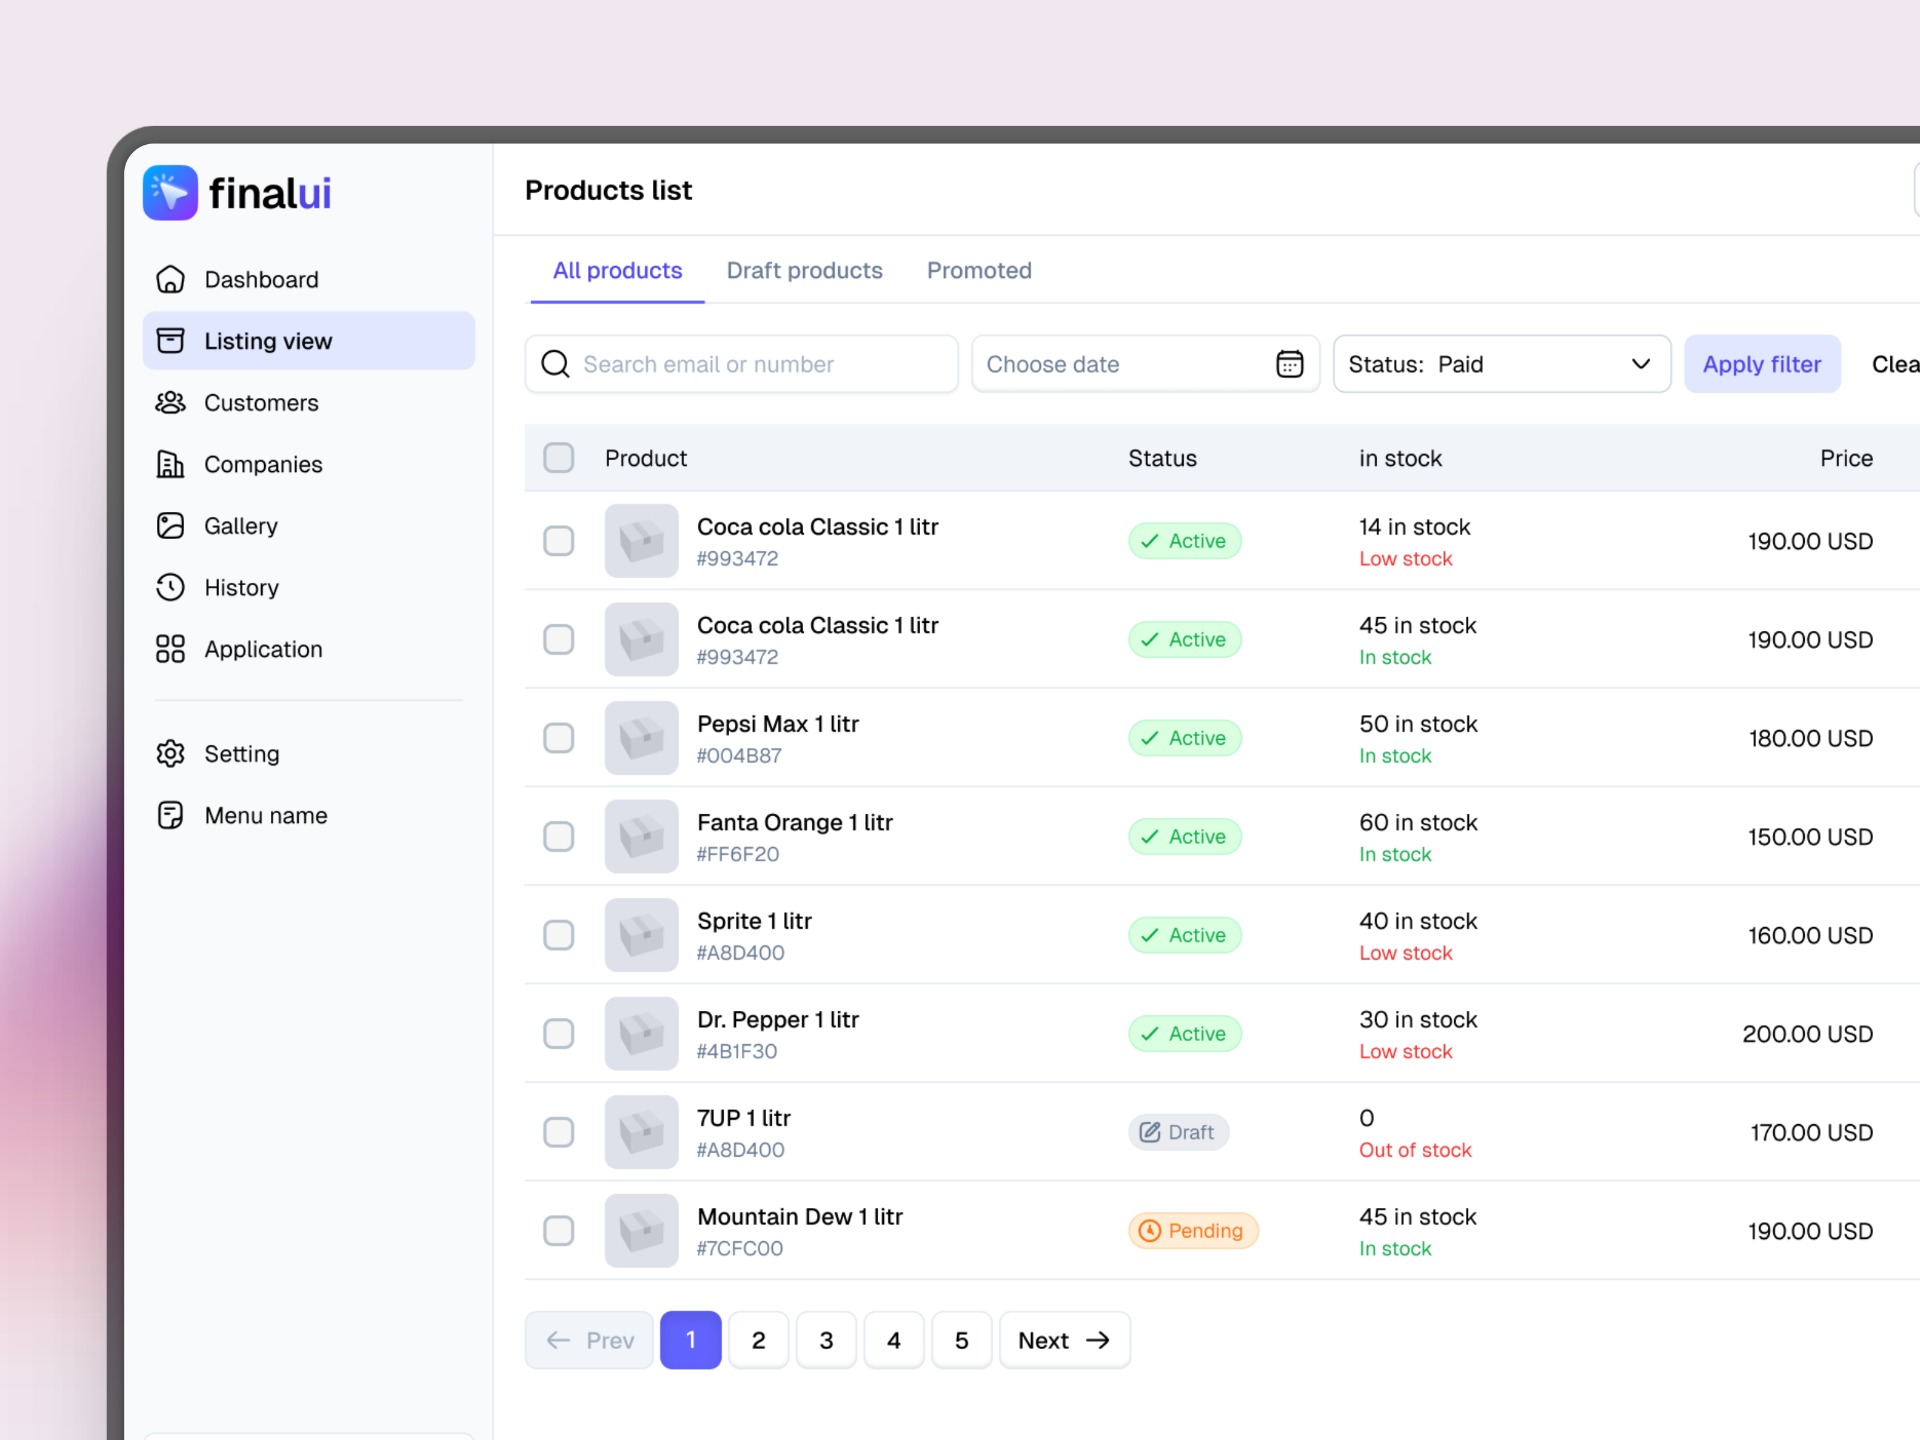Click the Search email or number field
The height and width of the screenshot is (1440, 1920).
[740, 364]
